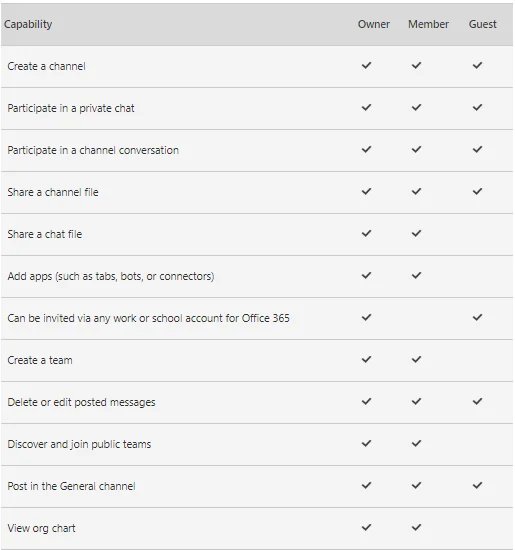The height and width of the screenshot is (550, 515).
Task: Click Member checkmark for View org chart
Action: click(x=416, y=527)
